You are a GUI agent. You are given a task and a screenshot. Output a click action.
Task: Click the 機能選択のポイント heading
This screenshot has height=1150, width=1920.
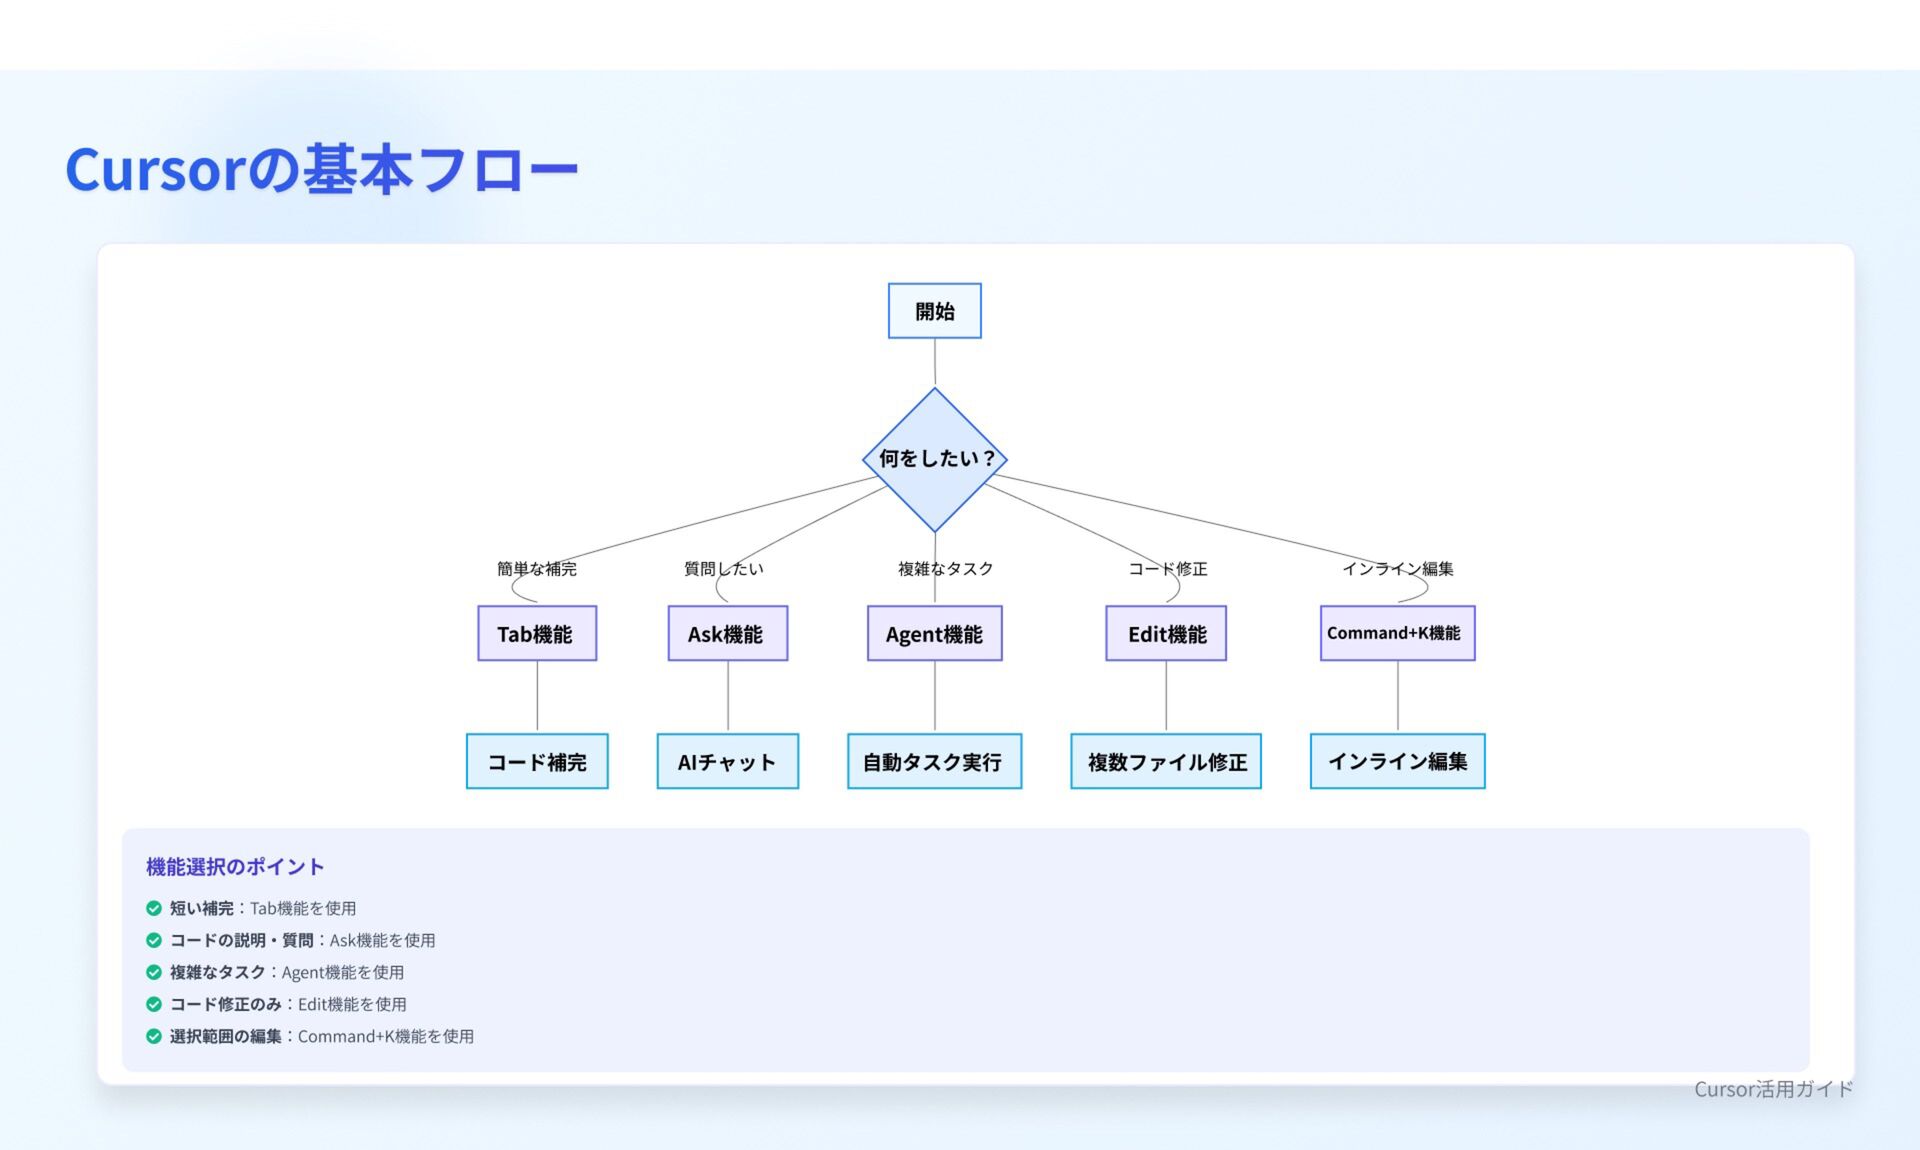click(x=235, y=867)
